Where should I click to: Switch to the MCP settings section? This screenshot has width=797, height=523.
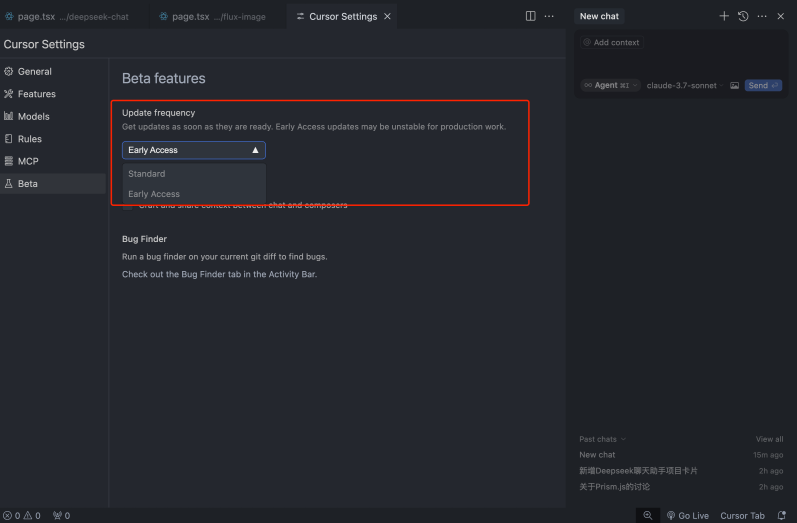click(28, 161)
